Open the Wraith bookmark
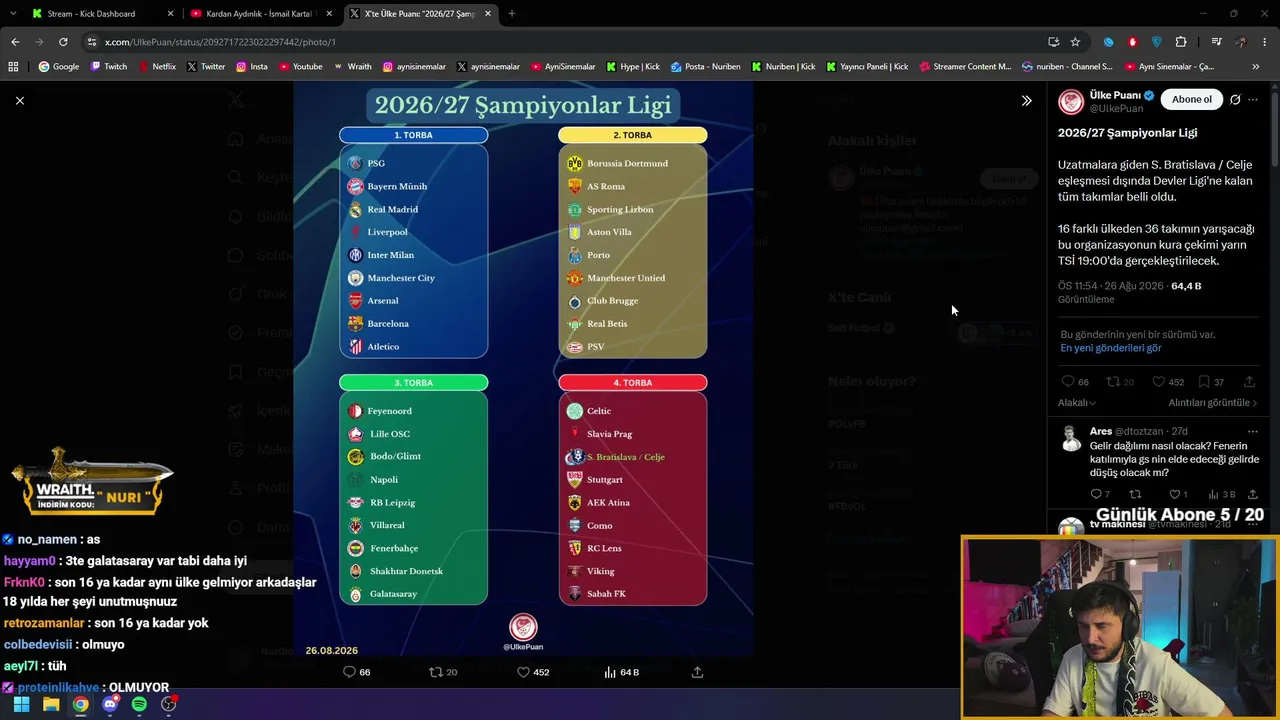The image size is (1280, 720). tap(352, 67)
